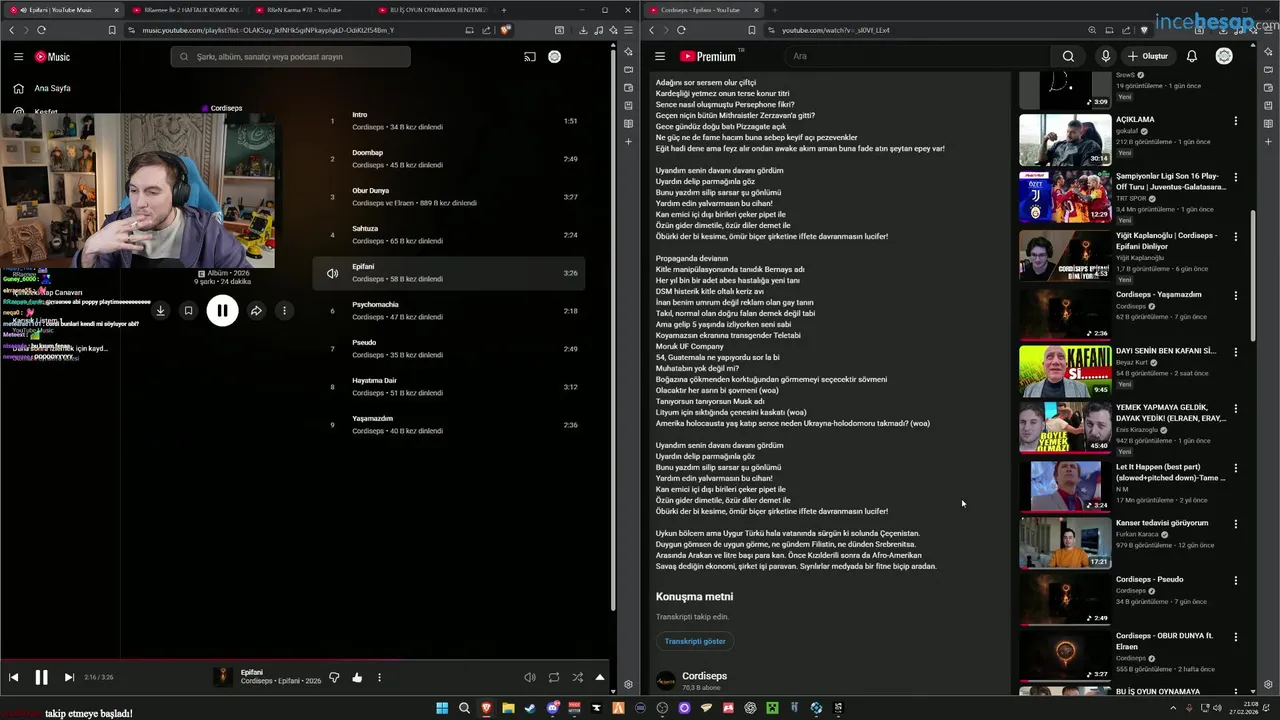Click the volume icon in the player bar
Viewport: 1280px width, 720px height.
(530, 677)
